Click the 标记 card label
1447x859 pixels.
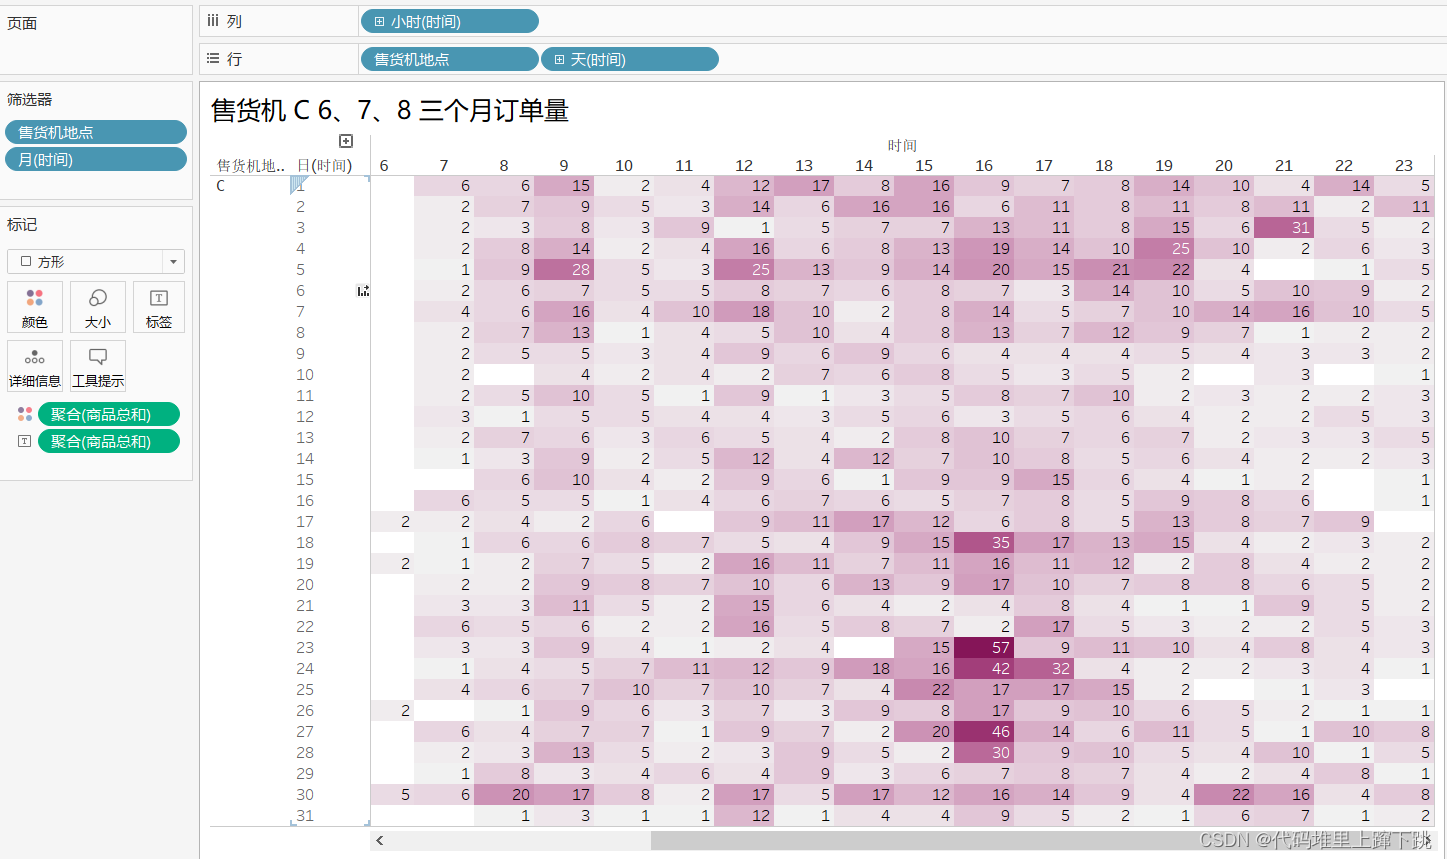tap(22, 225)
